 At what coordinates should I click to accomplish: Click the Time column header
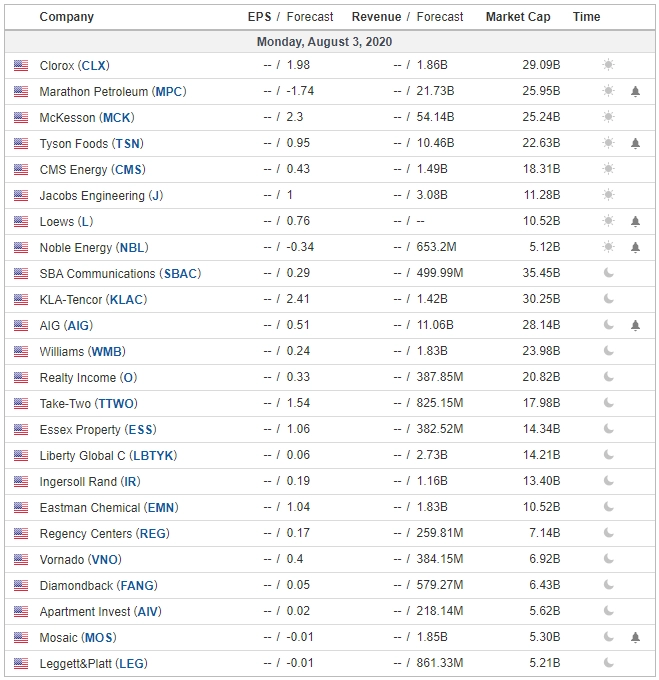(x=586, y=17)
